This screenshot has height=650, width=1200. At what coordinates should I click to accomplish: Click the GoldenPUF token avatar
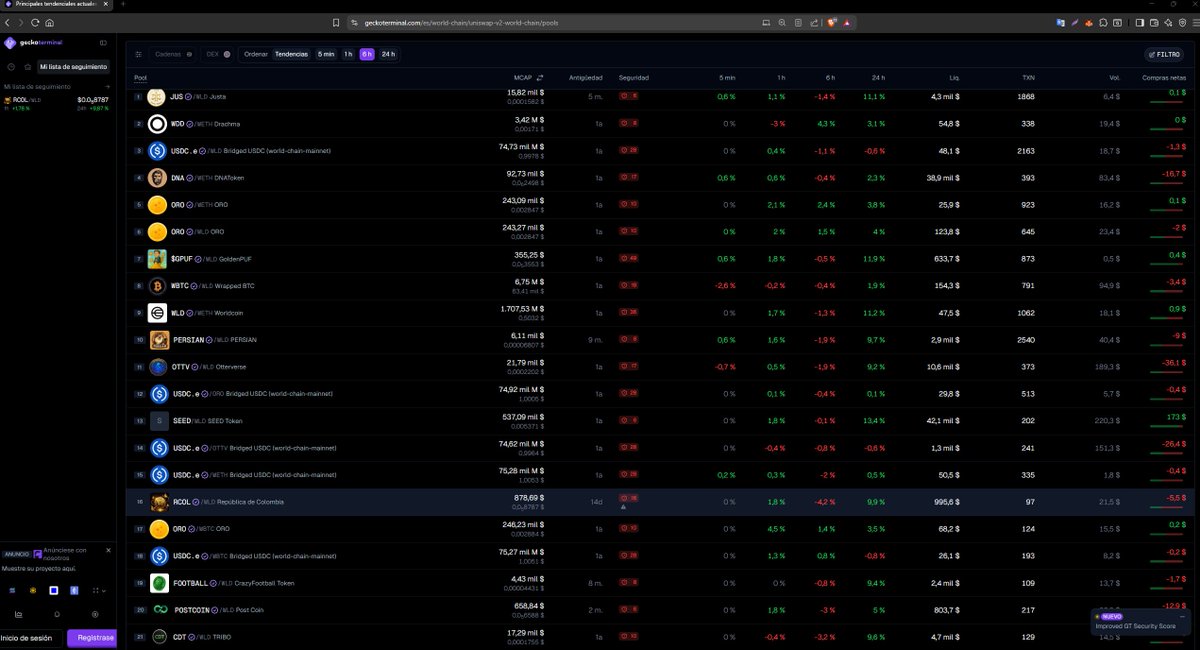coord(157,259)
